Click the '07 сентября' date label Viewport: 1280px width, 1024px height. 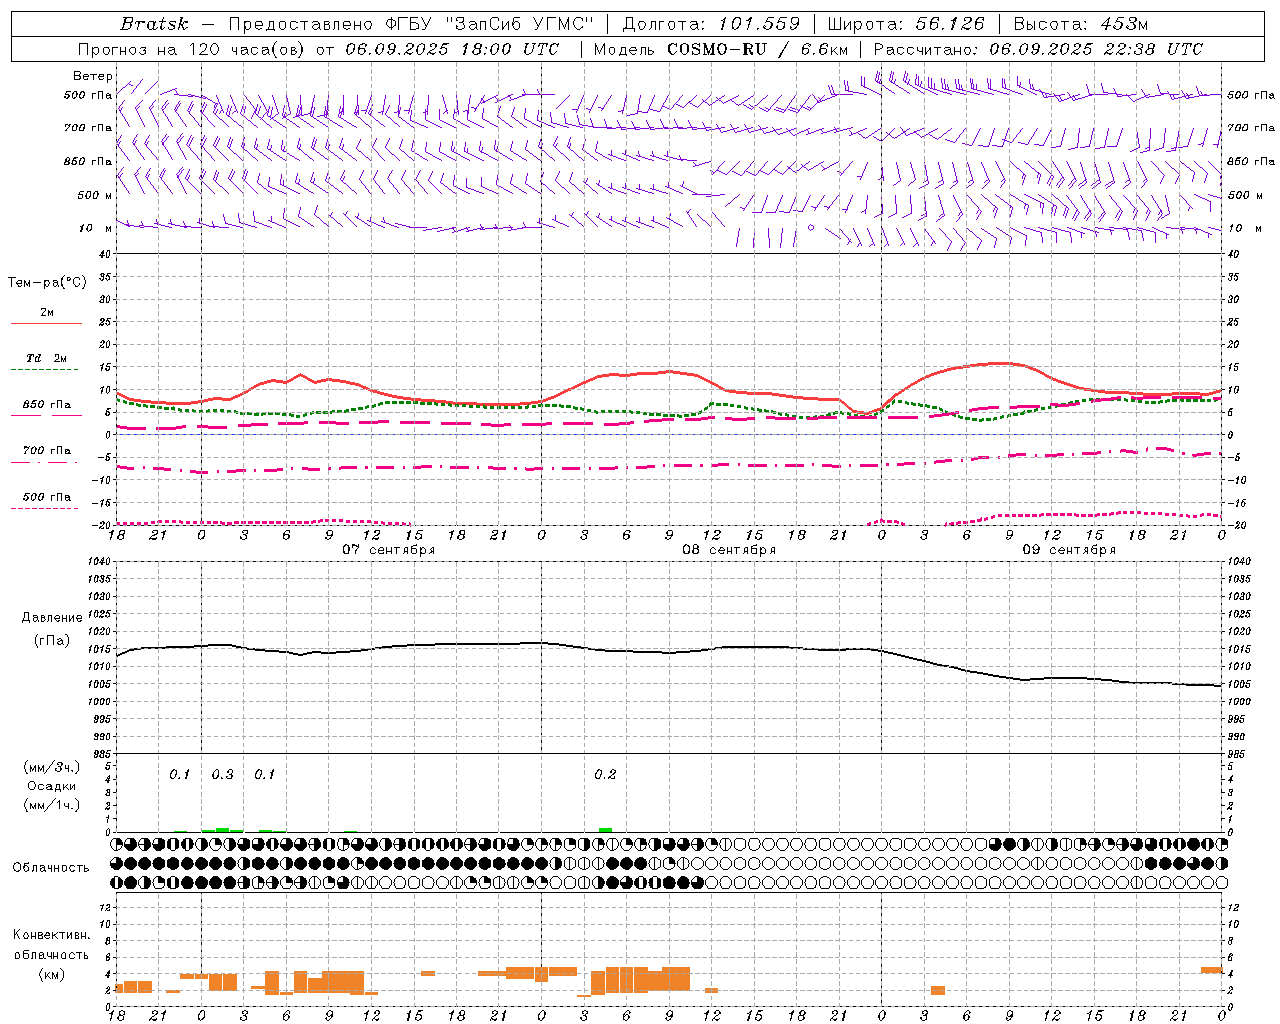coord(388,550)
